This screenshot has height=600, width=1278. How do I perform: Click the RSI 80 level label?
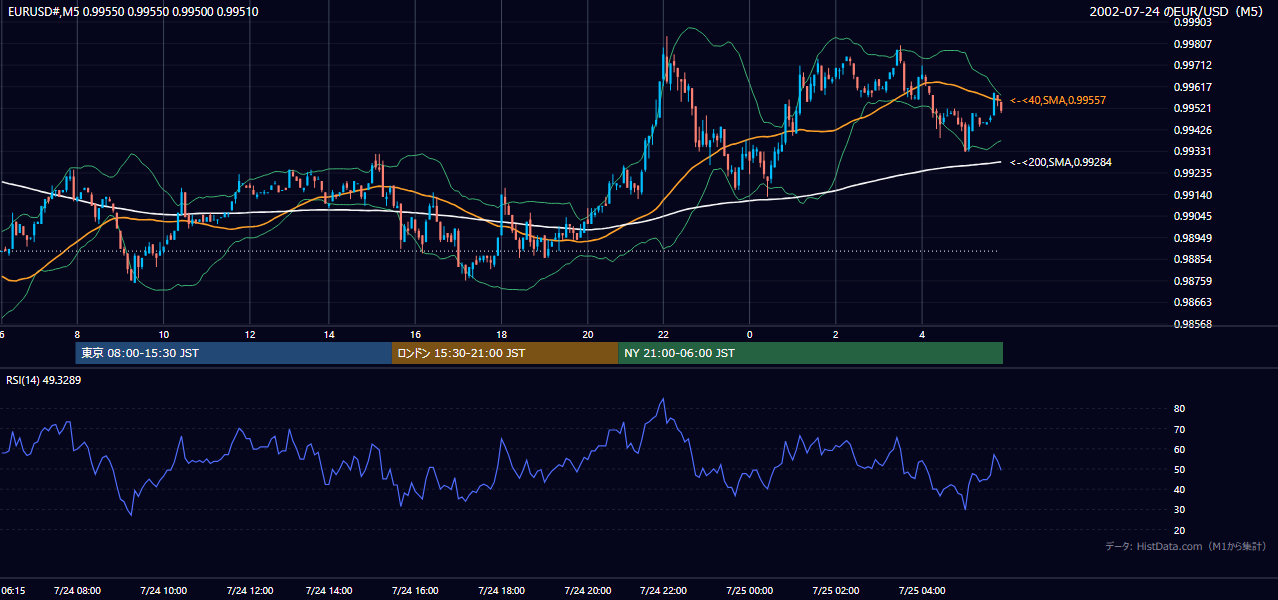point(1179,409)
